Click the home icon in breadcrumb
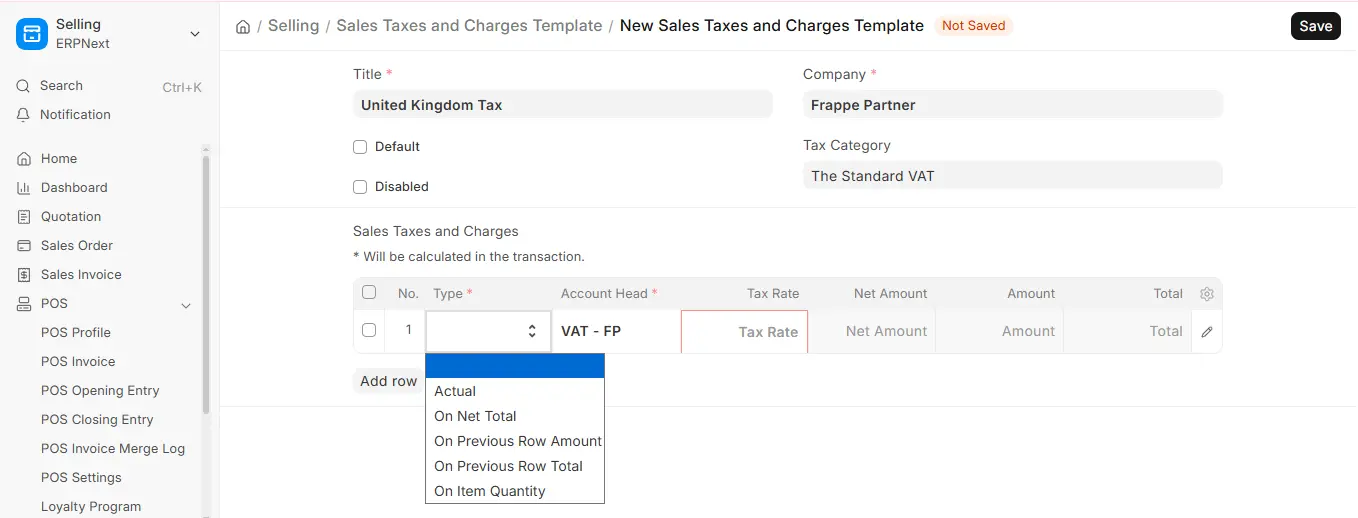This screenshot has width=1358, height=518. (243, 26)
